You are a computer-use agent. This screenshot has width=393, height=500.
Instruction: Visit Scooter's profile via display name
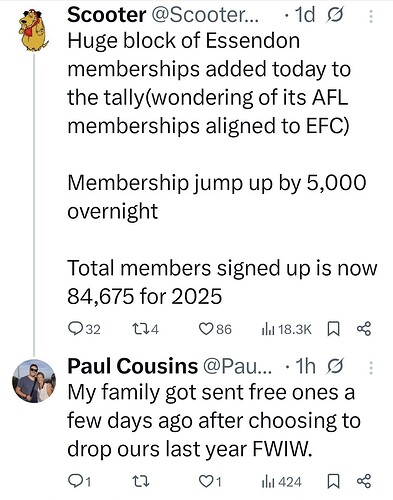coord(107,15)
